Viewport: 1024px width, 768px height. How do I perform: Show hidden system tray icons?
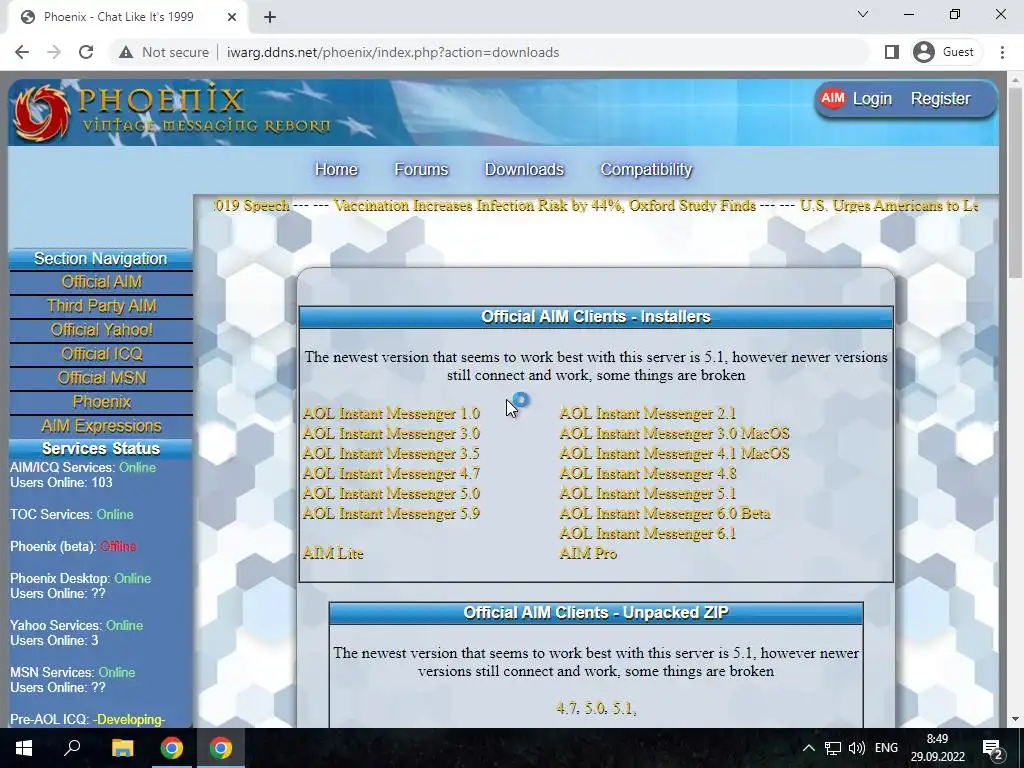808,748
